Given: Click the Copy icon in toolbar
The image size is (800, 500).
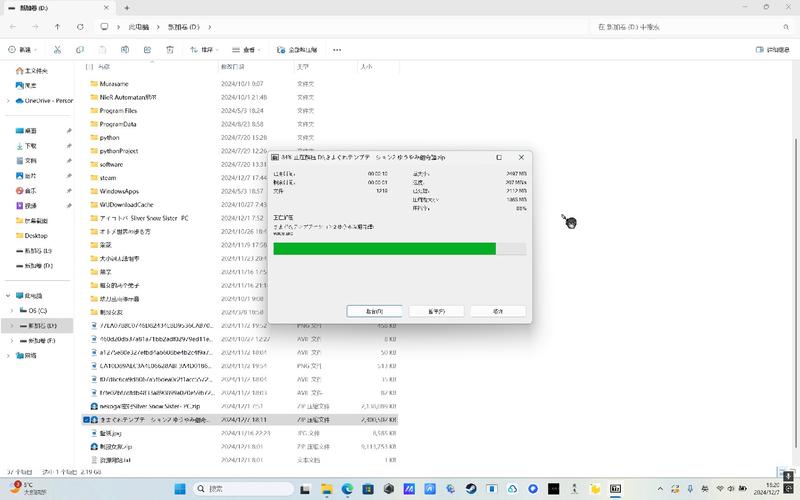Looking at the screenshot, I should [79, 48].
